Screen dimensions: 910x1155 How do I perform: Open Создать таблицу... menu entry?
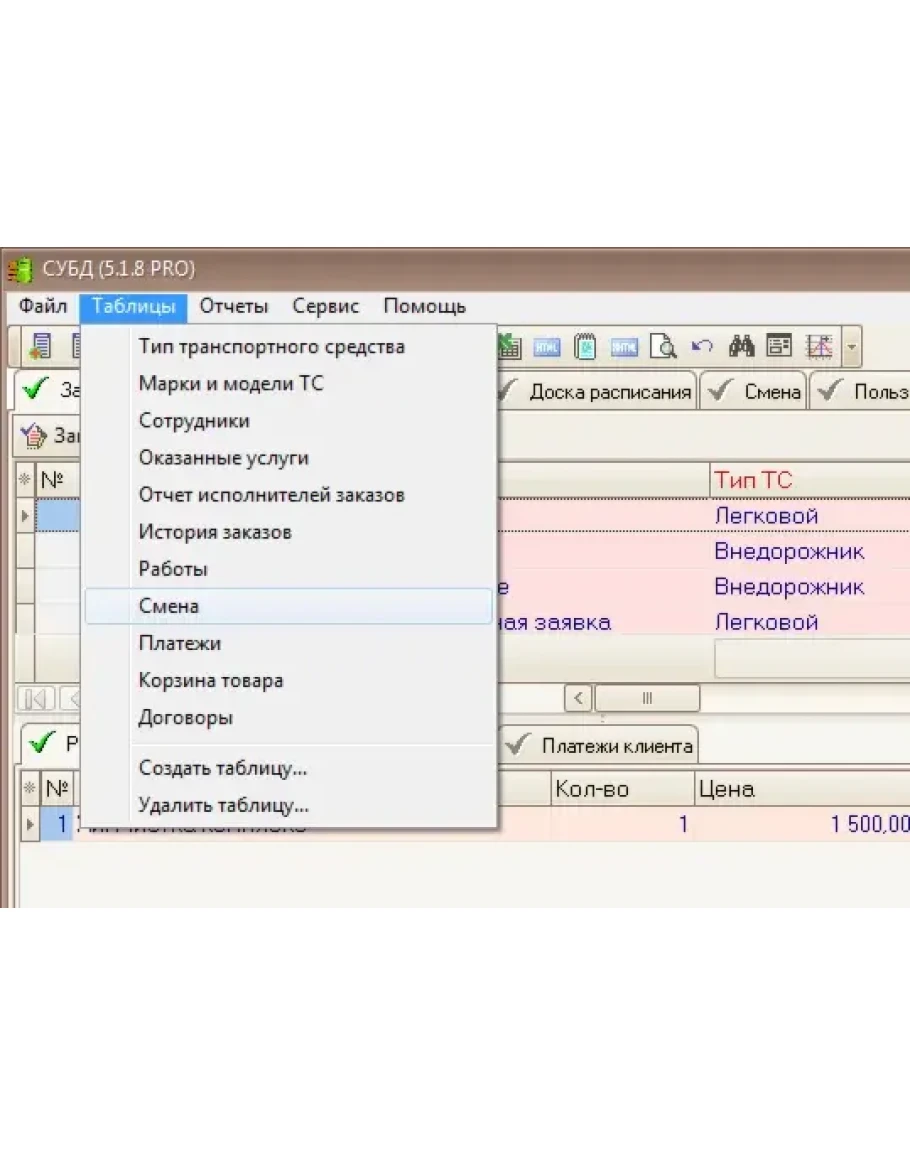222,768
